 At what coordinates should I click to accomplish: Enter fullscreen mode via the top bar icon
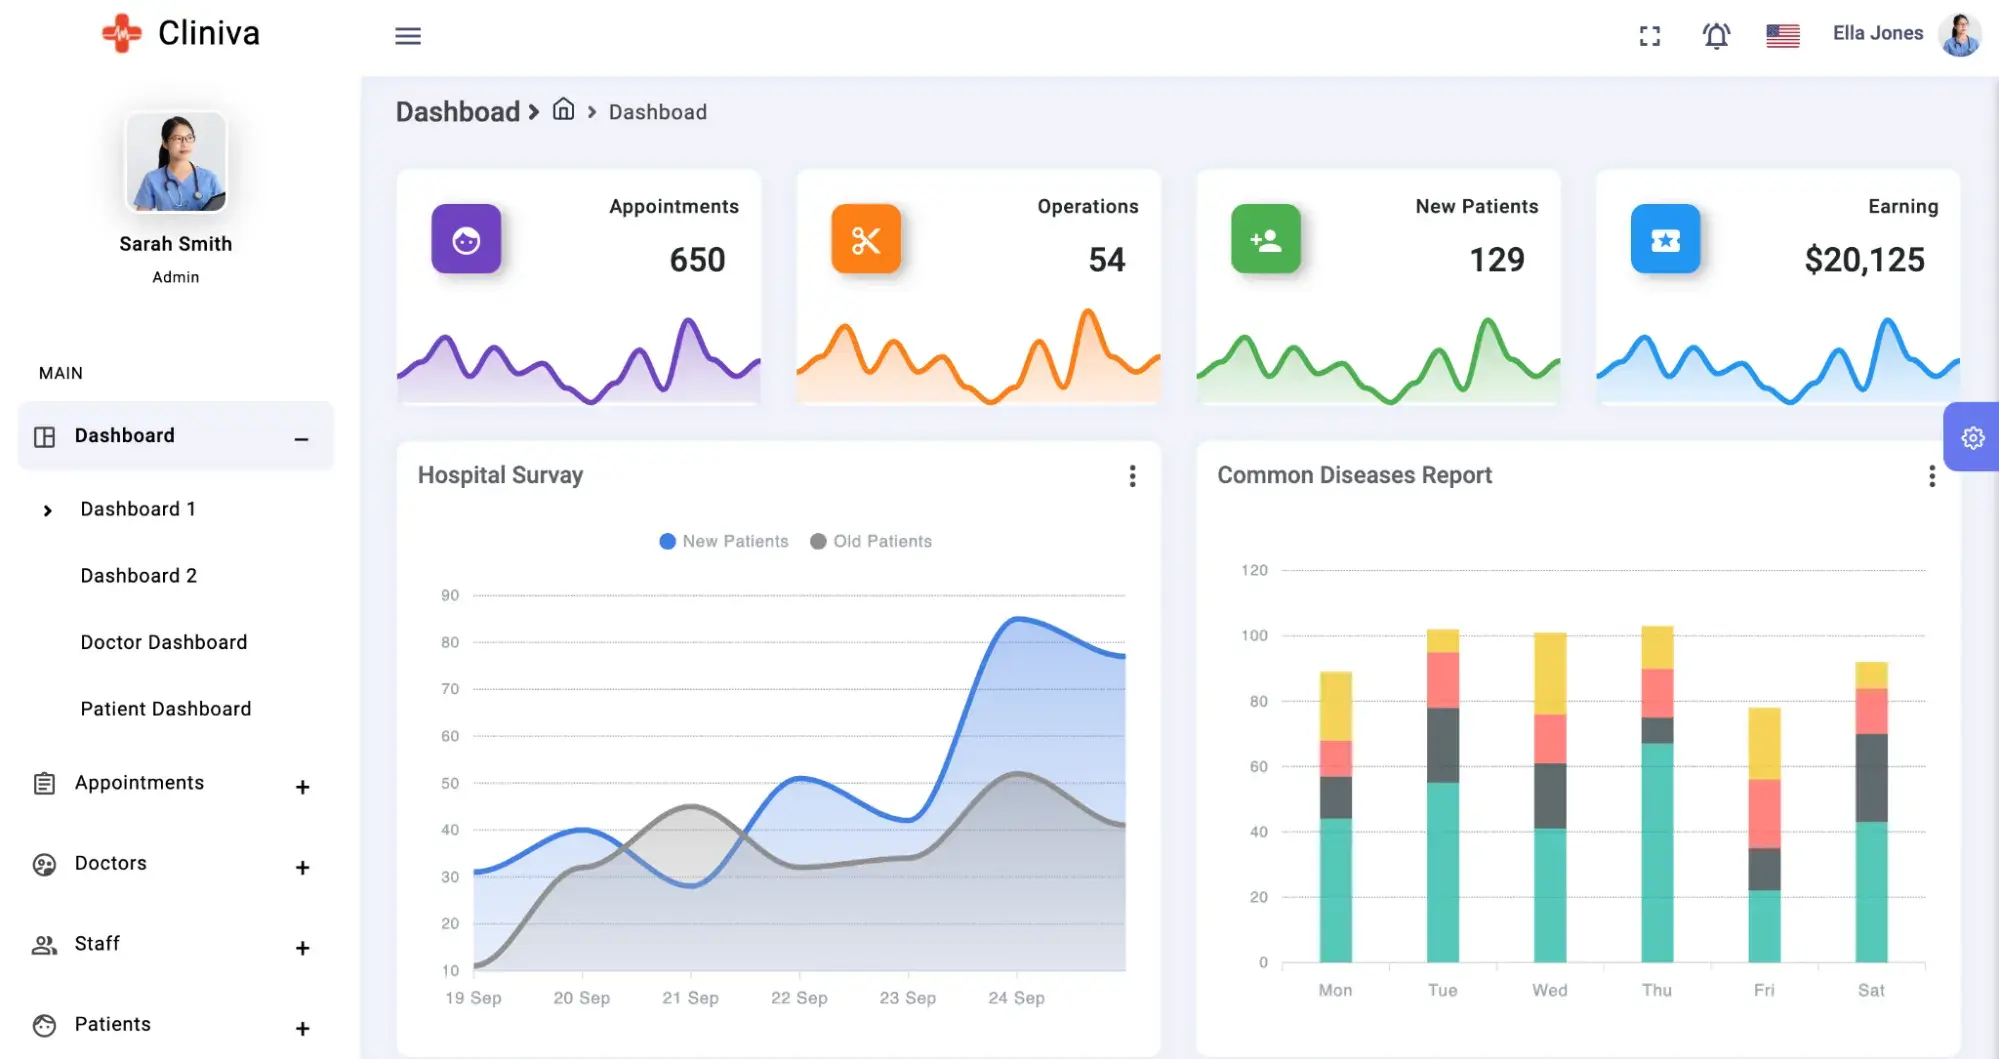click(1649, 36)
